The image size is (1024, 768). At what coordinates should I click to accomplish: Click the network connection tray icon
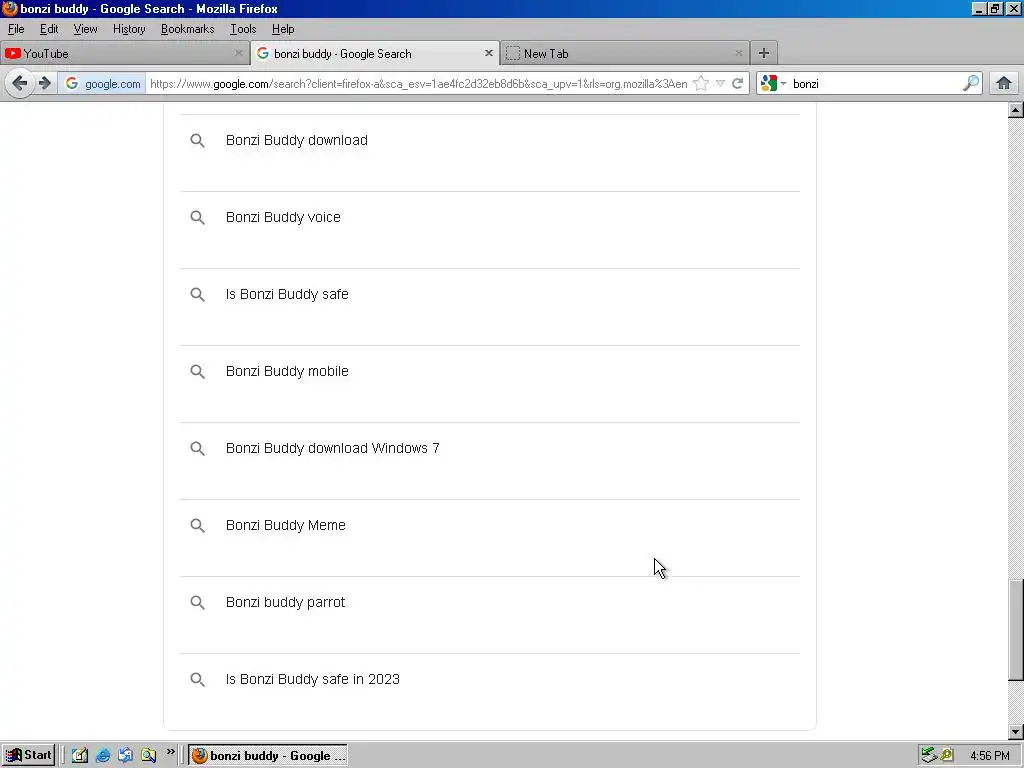click(929, 756)
